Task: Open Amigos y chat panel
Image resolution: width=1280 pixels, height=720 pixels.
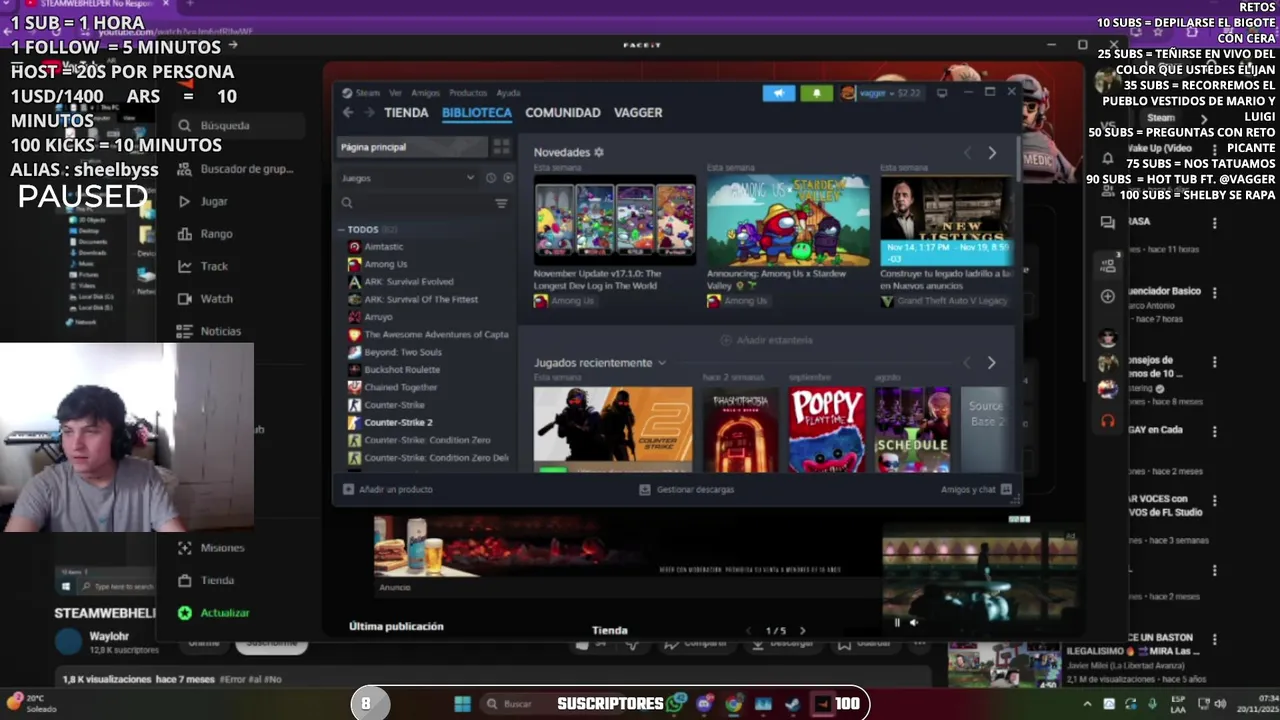Action: click(977, 489)
